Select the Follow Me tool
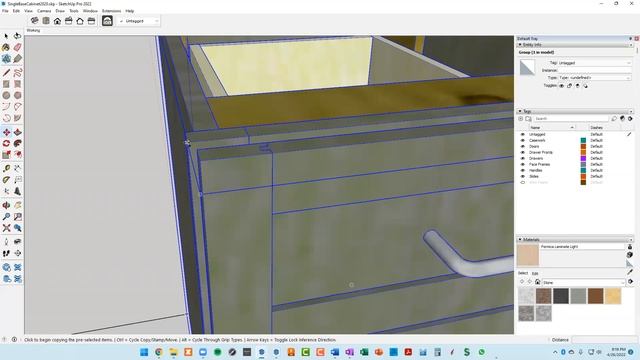640x360 pixels. click(18, 144)
